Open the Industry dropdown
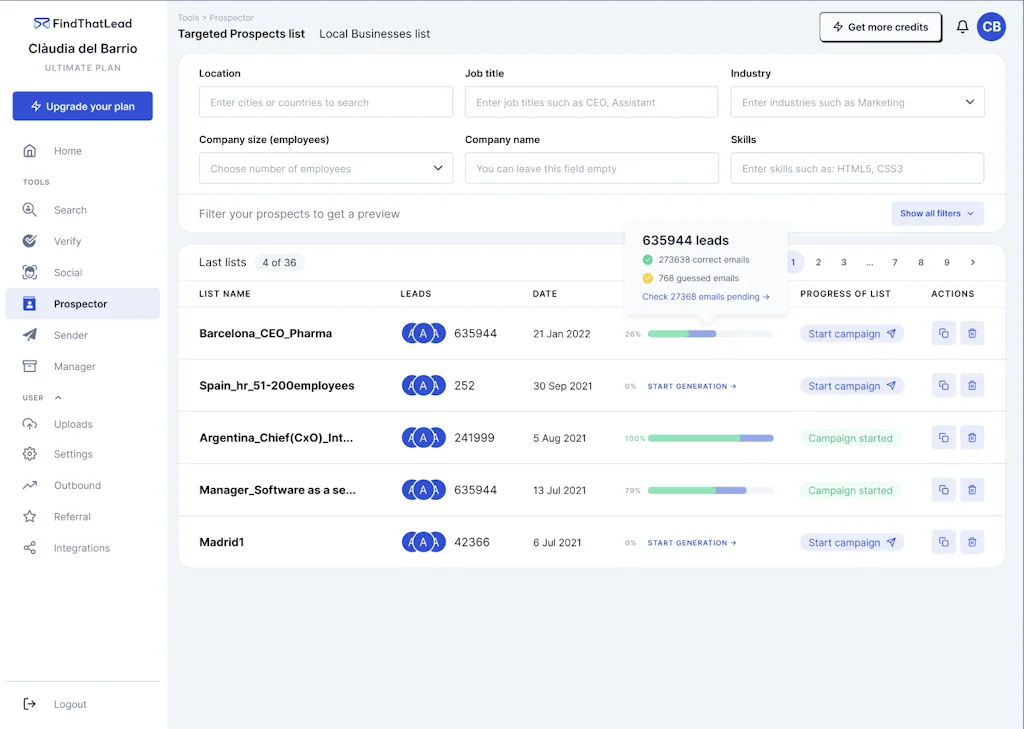This screenshot has width=1024, height=729. coord(857,102)
